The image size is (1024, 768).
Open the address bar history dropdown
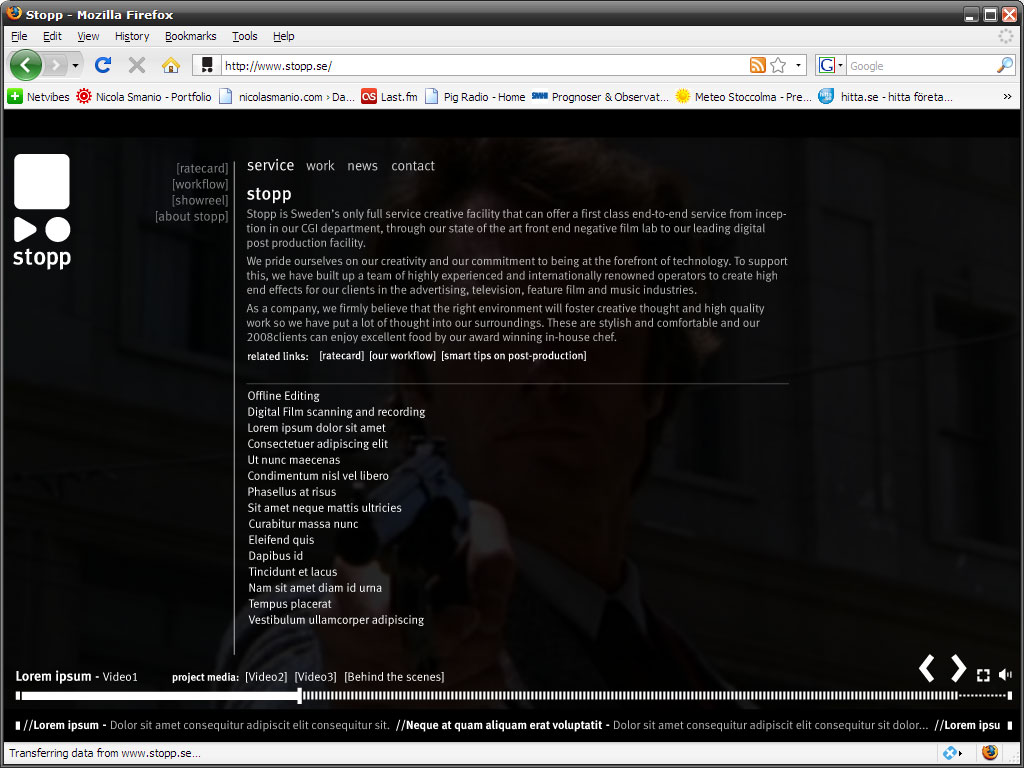798,65
